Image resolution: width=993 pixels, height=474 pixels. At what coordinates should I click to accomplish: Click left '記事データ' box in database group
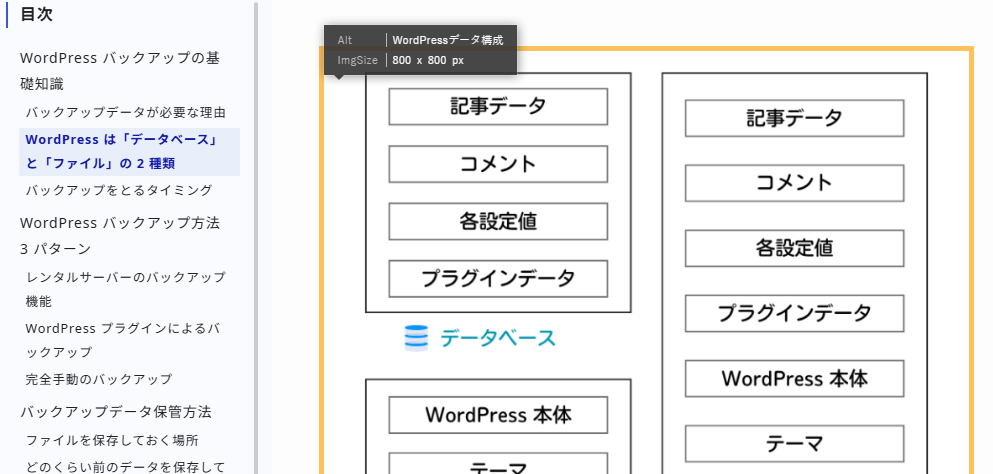coord(498,106)
